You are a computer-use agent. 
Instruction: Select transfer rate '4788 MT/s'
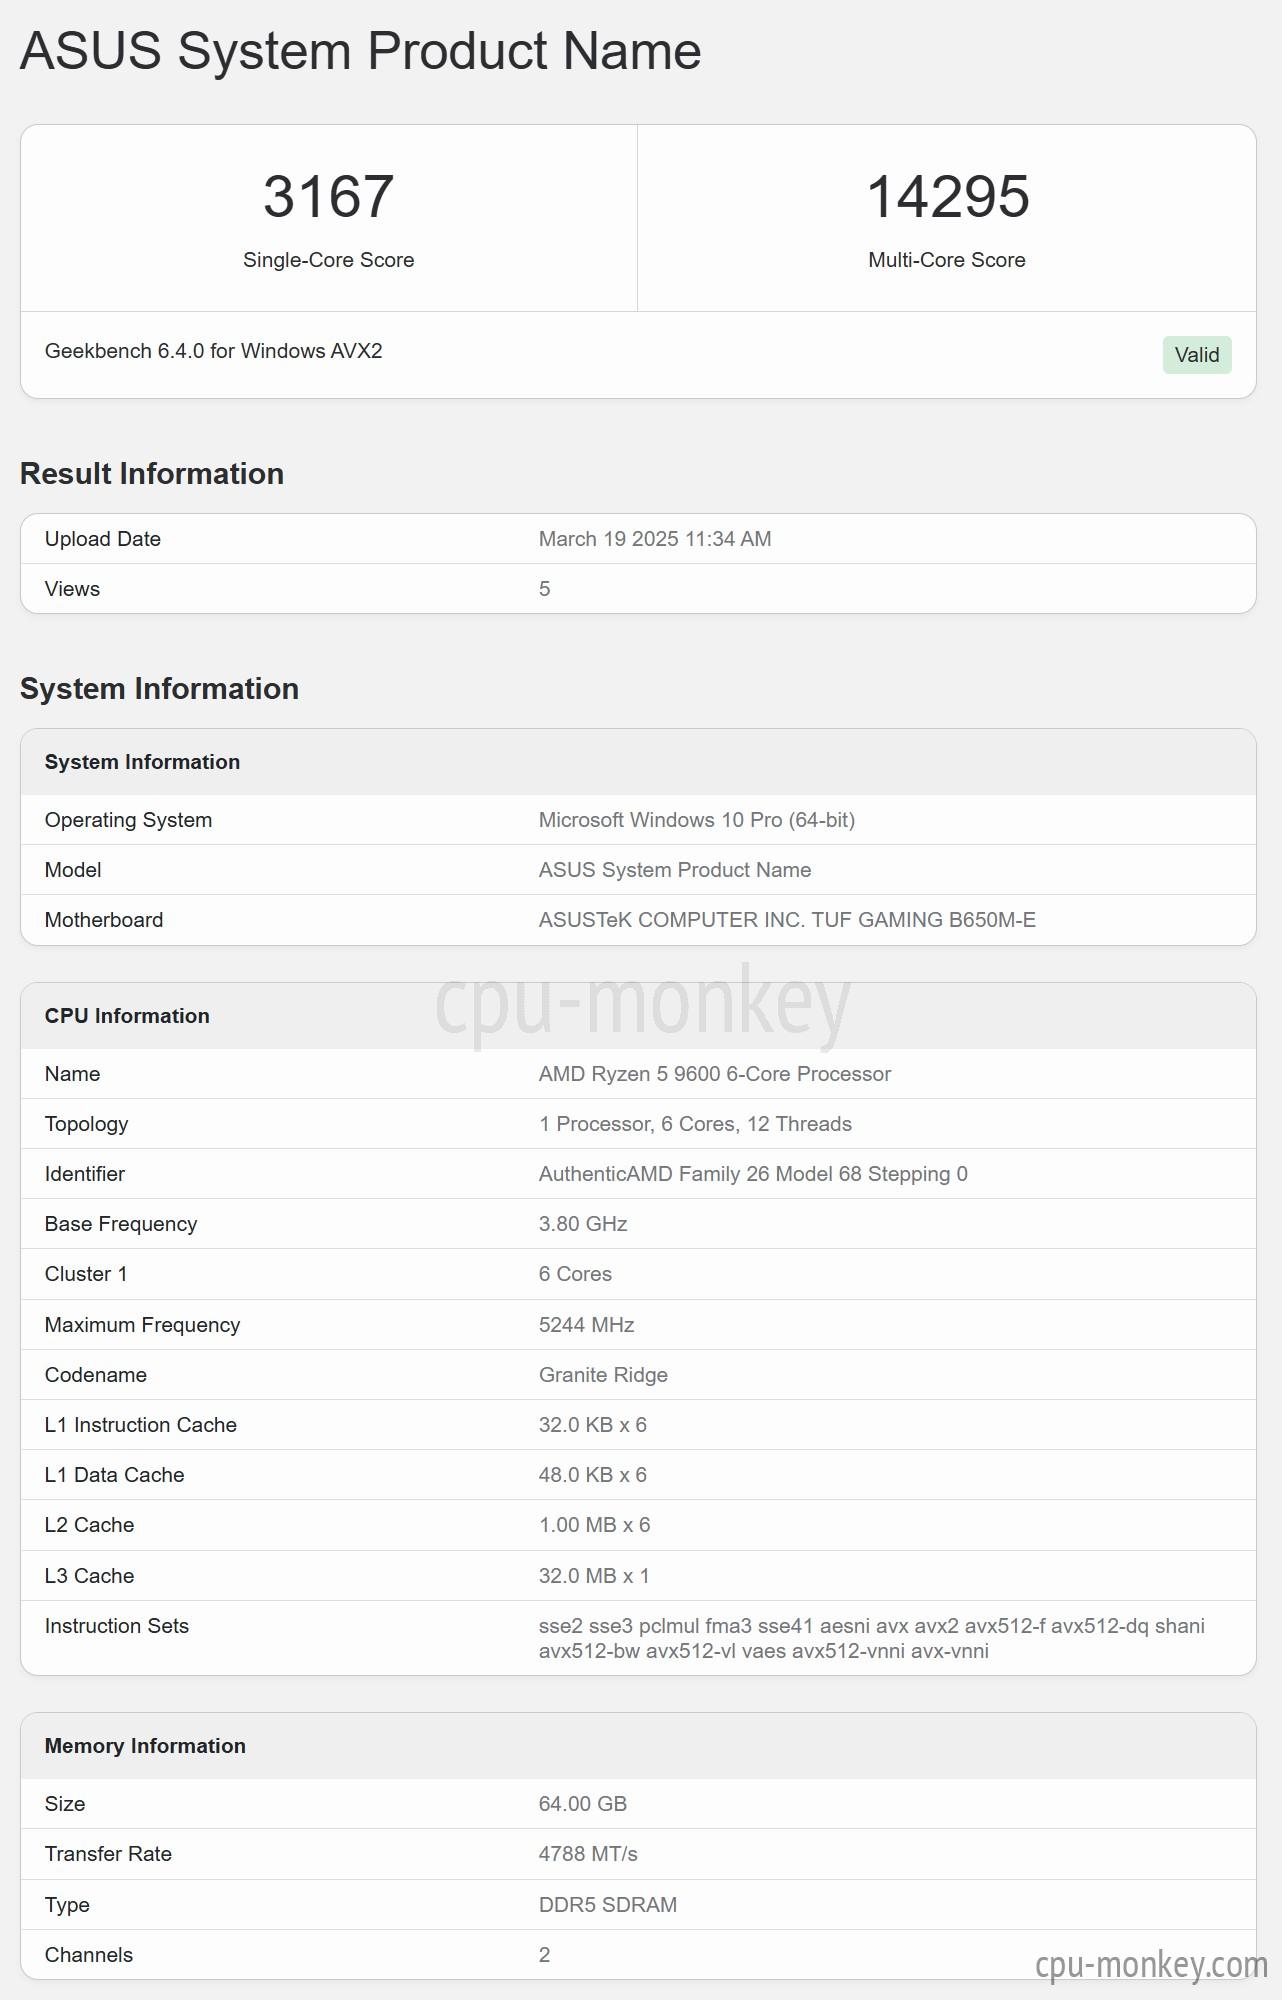click(588, 1854)
